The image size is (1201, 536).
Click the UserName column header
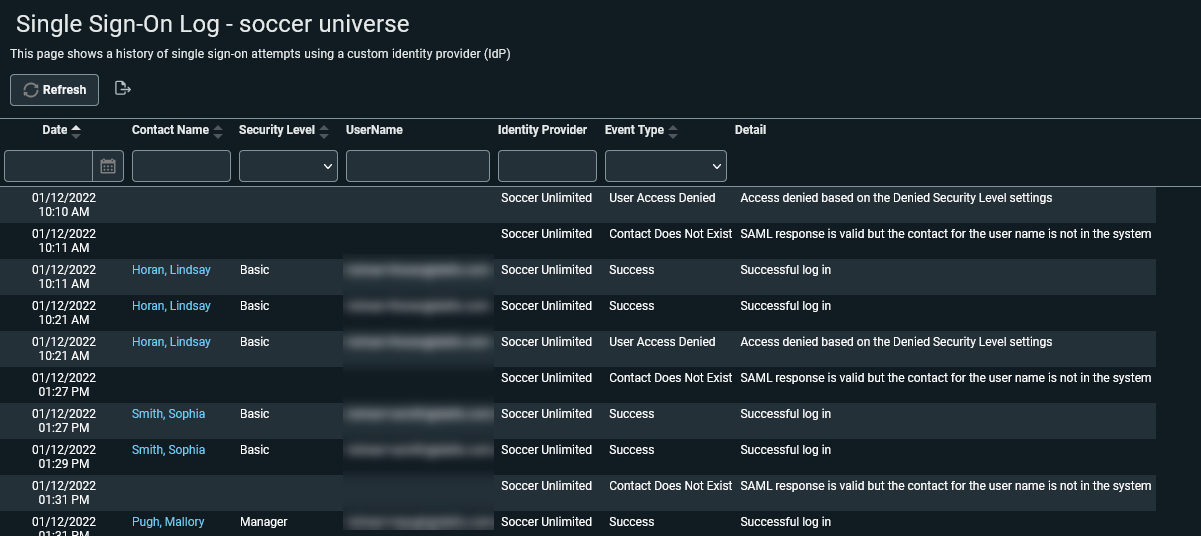(x=374, y=130)
